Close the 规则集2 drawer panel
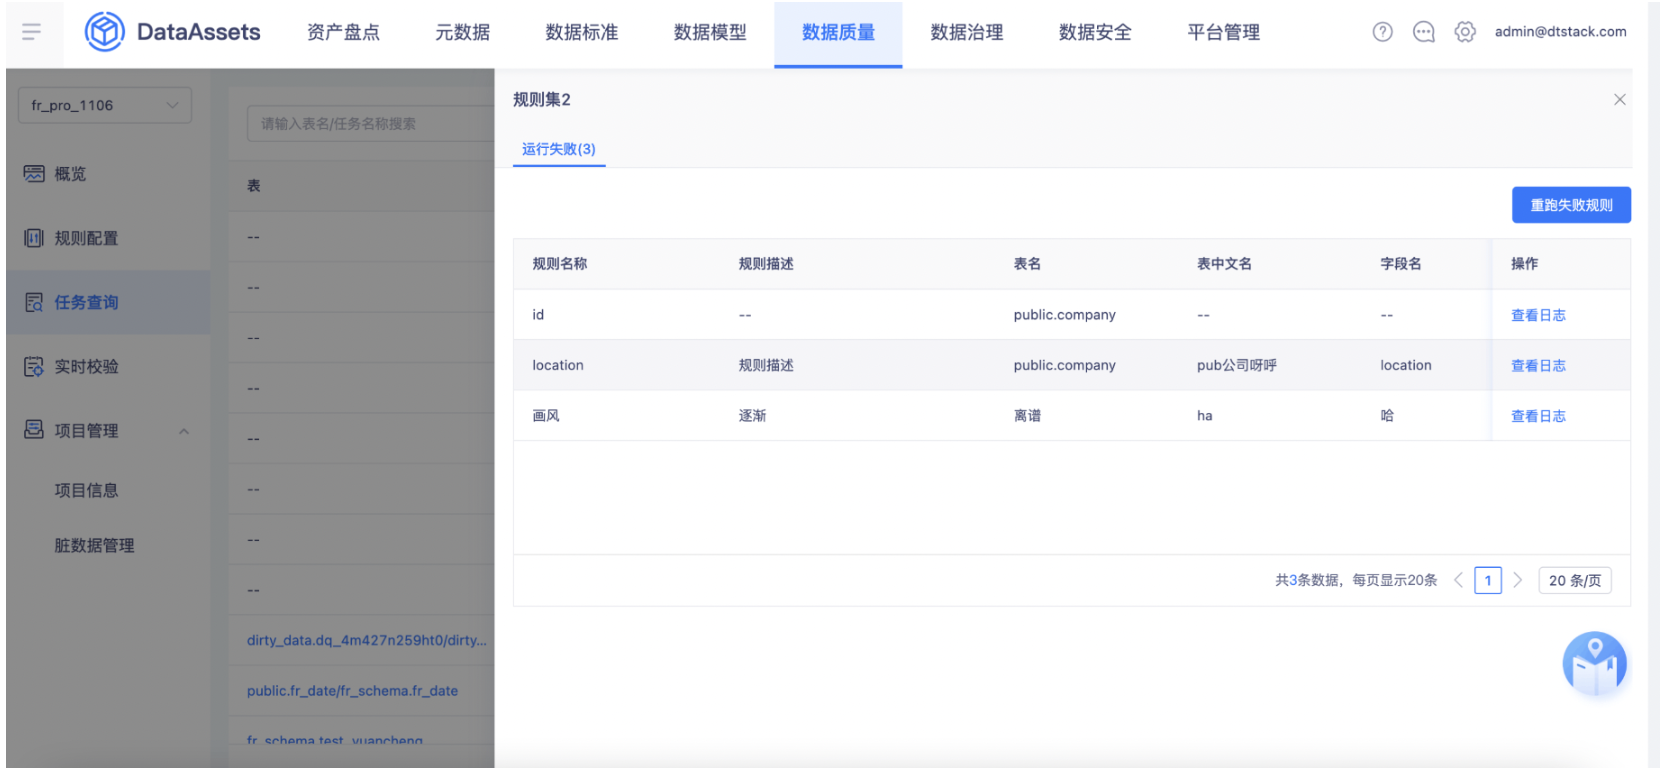 point(1620,99)
